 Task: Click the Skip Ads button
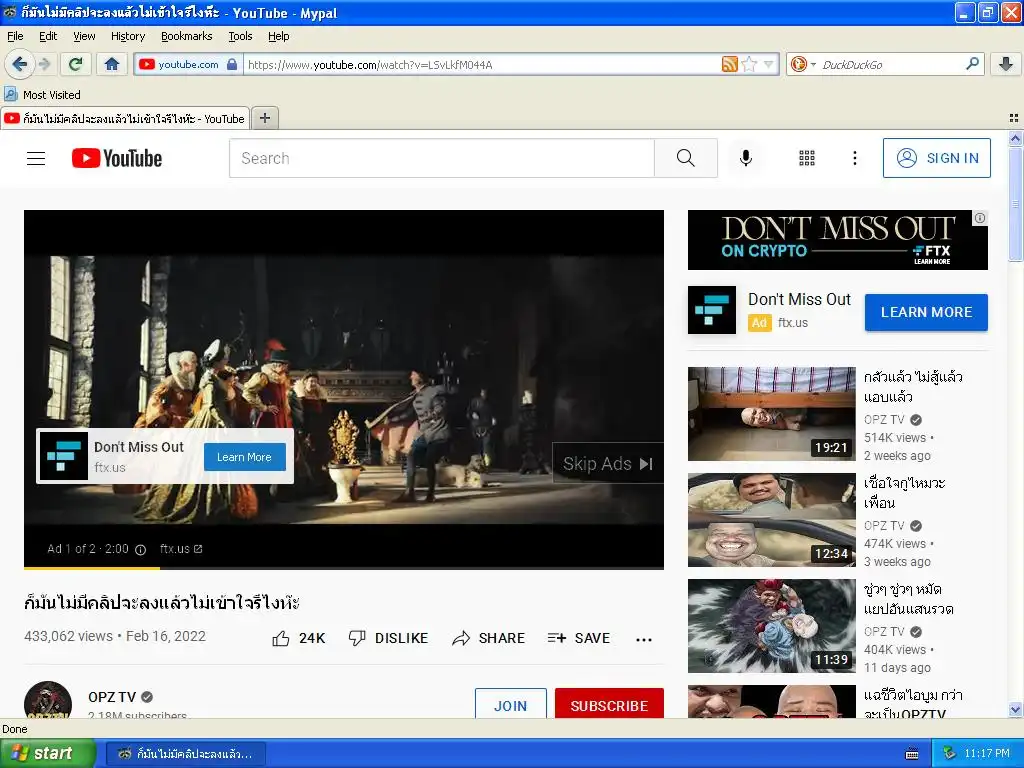pyautogui.click(x=608, y=464)
